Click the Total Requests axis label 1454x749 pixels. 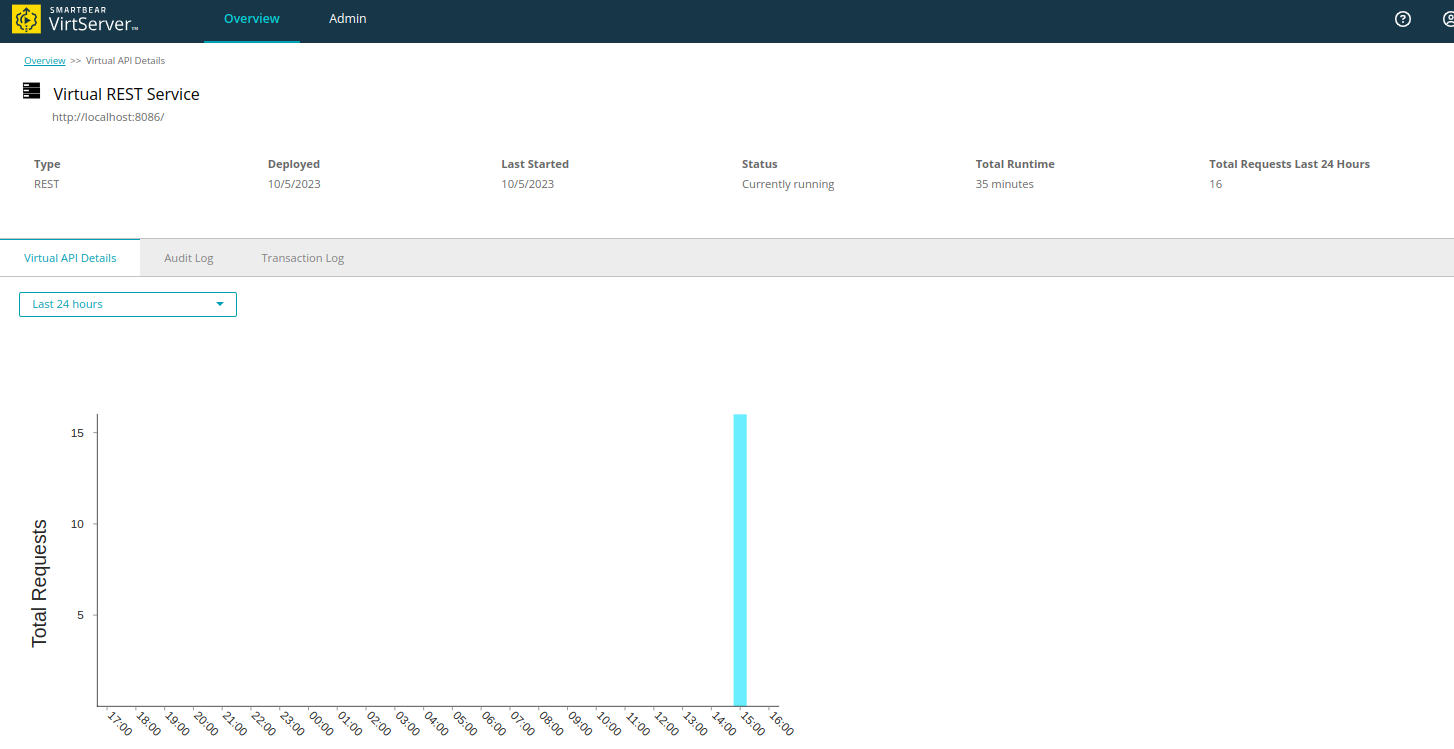(40, 583)
